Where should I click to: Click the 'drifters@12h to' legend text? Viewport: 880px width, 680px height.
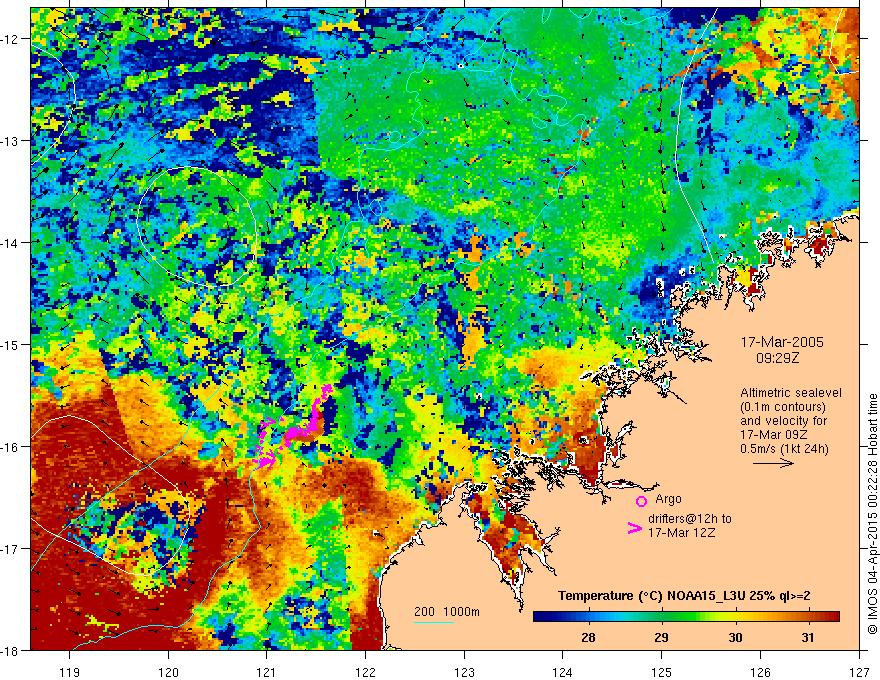click(690, 519)
